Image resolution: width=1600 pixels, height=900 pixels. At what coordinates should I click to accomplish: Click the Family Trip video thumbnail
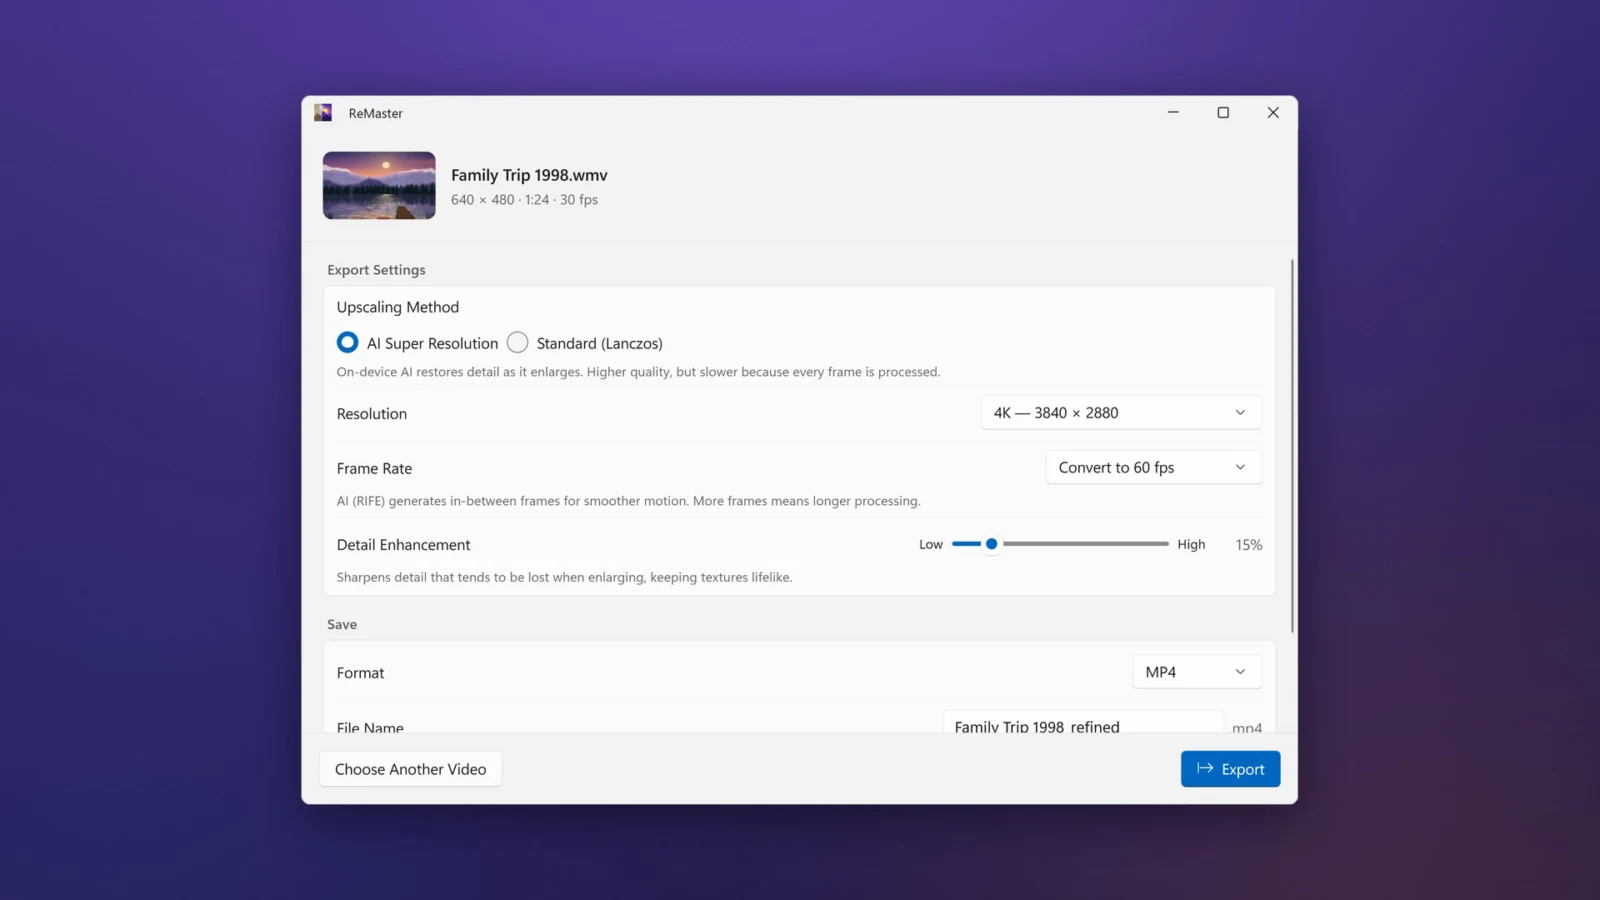tap(379, 186)
